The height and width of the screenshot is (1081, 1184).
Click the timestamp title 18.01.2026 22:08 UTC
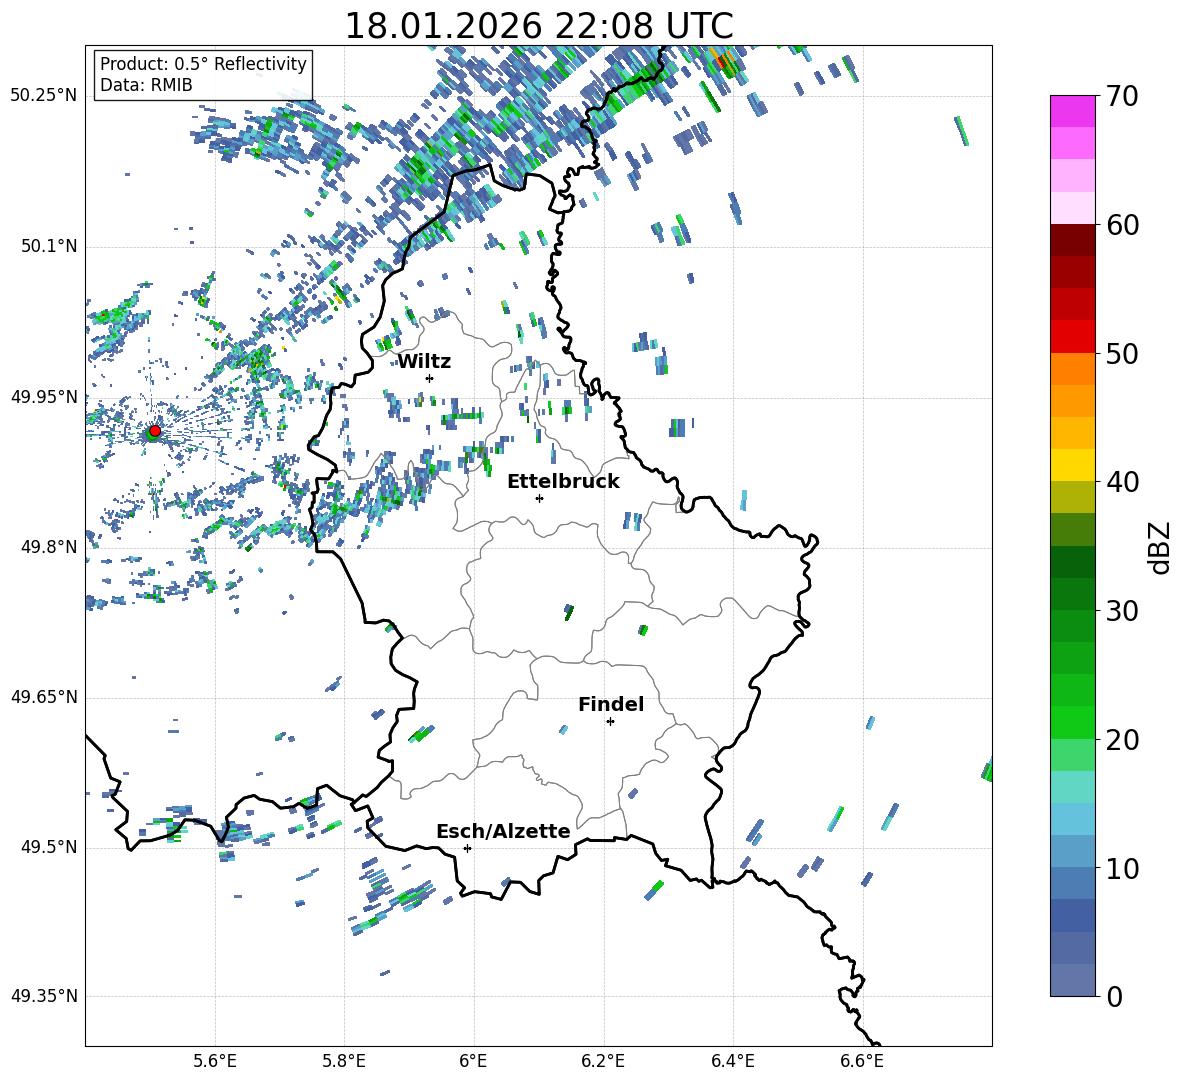(539, 26)
